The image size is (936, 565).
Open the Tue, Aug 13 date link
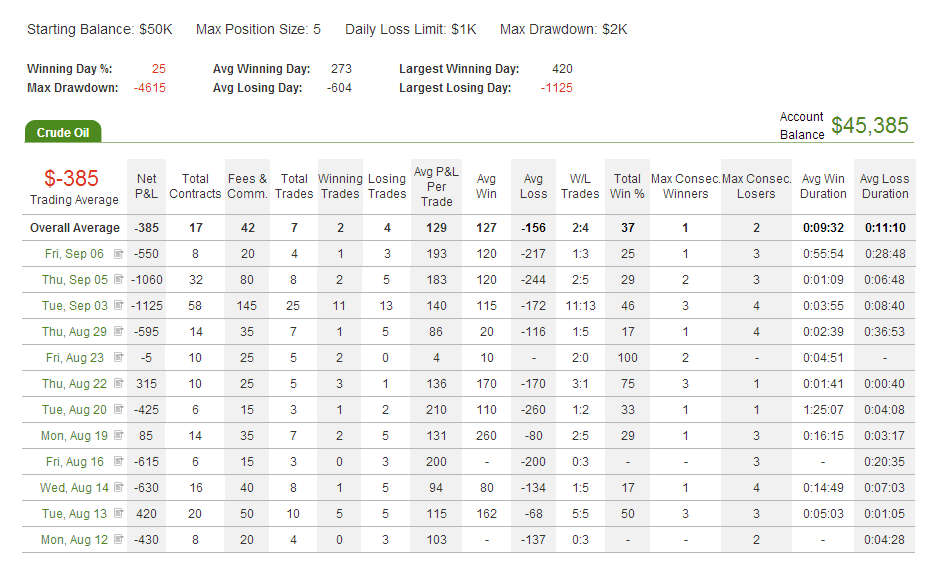point(74,514)
